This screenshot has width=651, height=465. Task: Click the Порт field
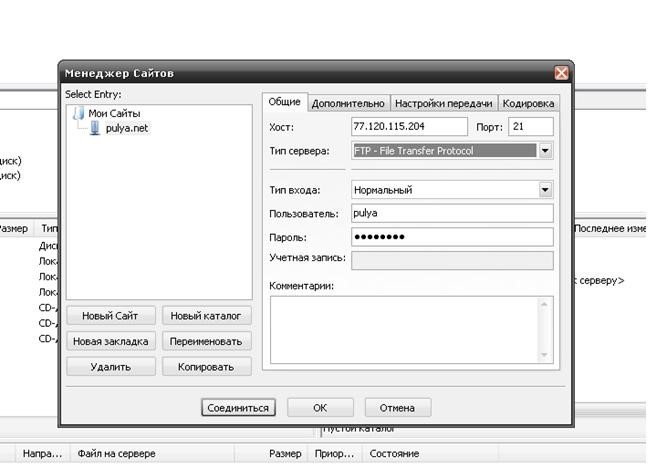coord(531,126)
